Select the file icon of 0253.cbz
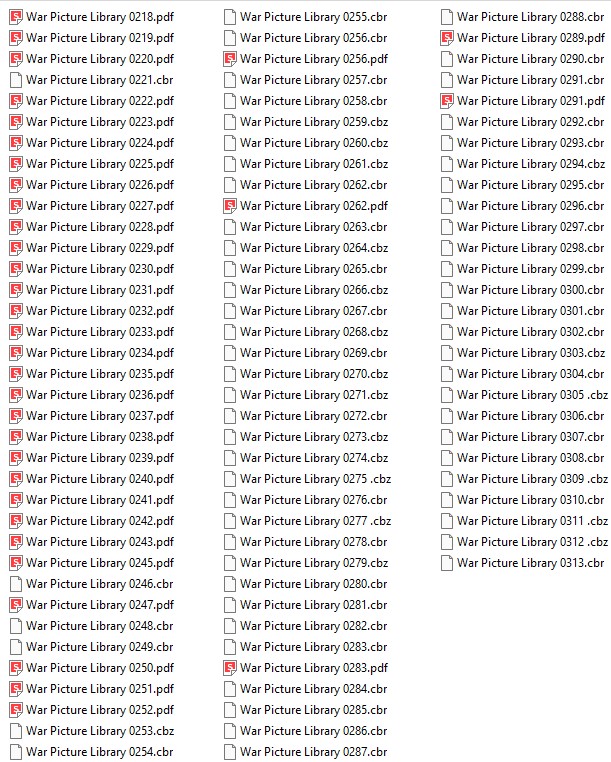Viewport: 611px width, 762px height. tap(16, 731)
